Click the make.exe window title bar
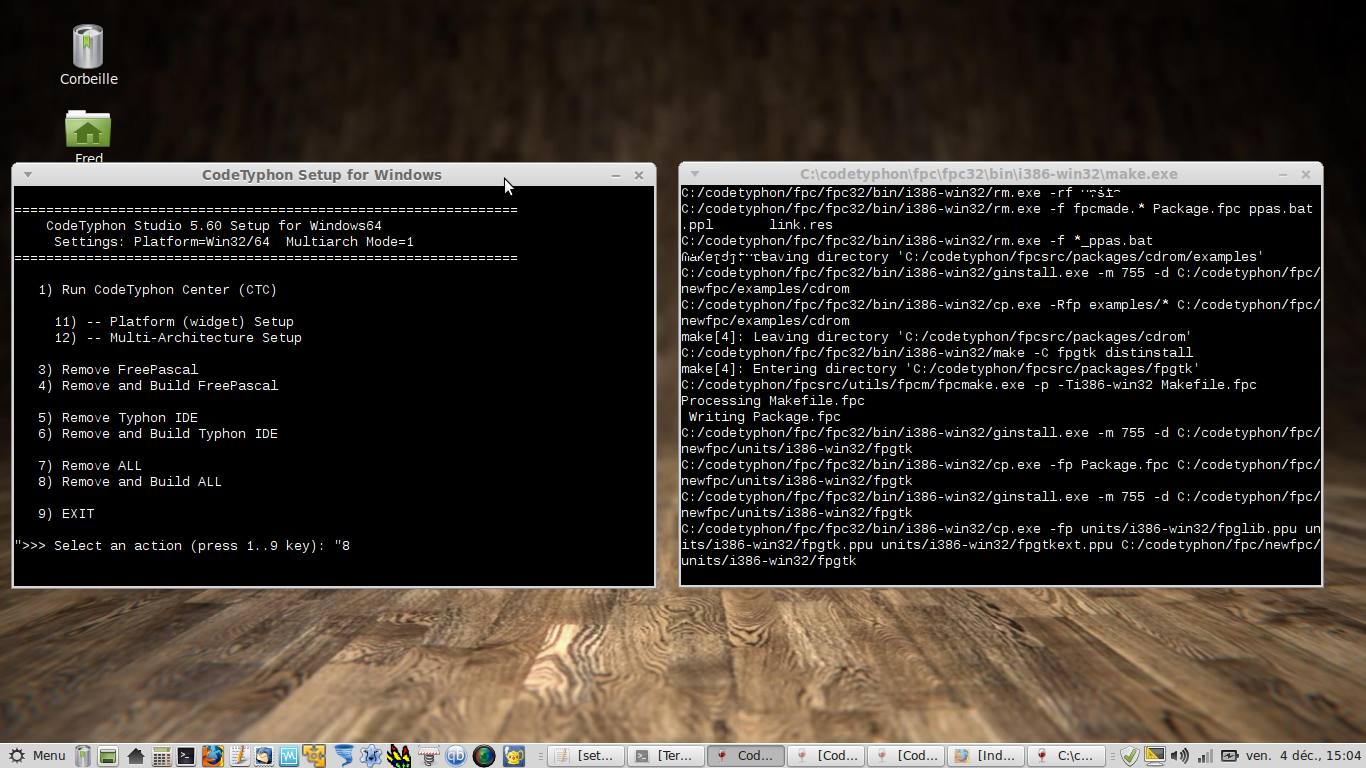This screenshot has height=768, width=1366. (989, 174)
